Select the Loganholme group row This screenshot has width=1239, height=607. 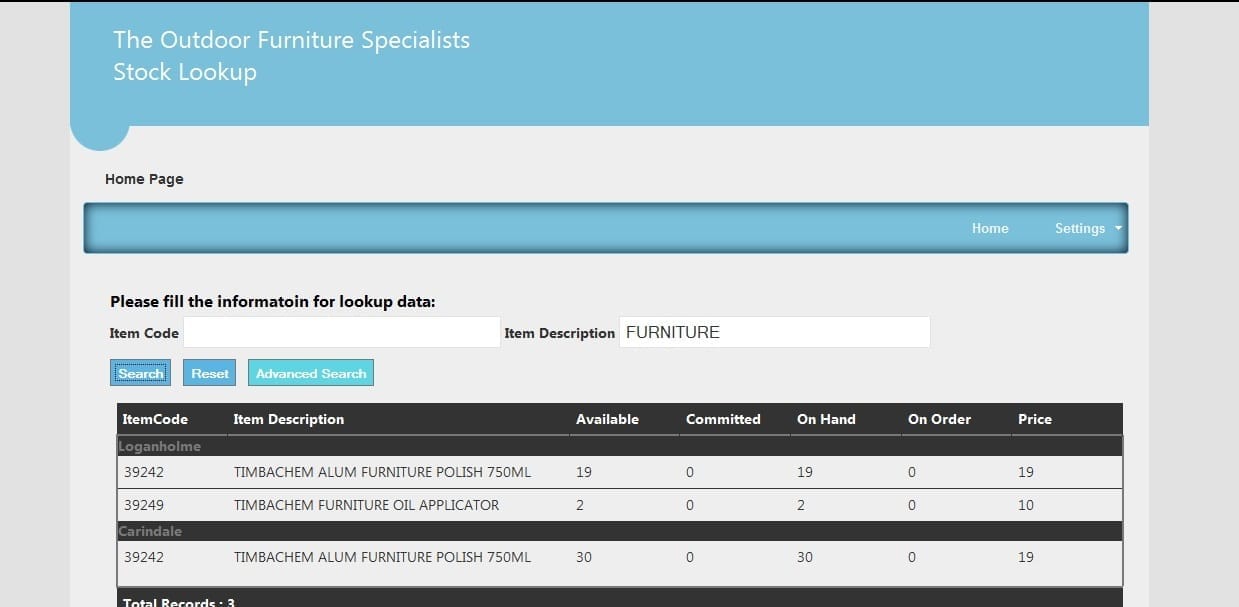point(160,446)
